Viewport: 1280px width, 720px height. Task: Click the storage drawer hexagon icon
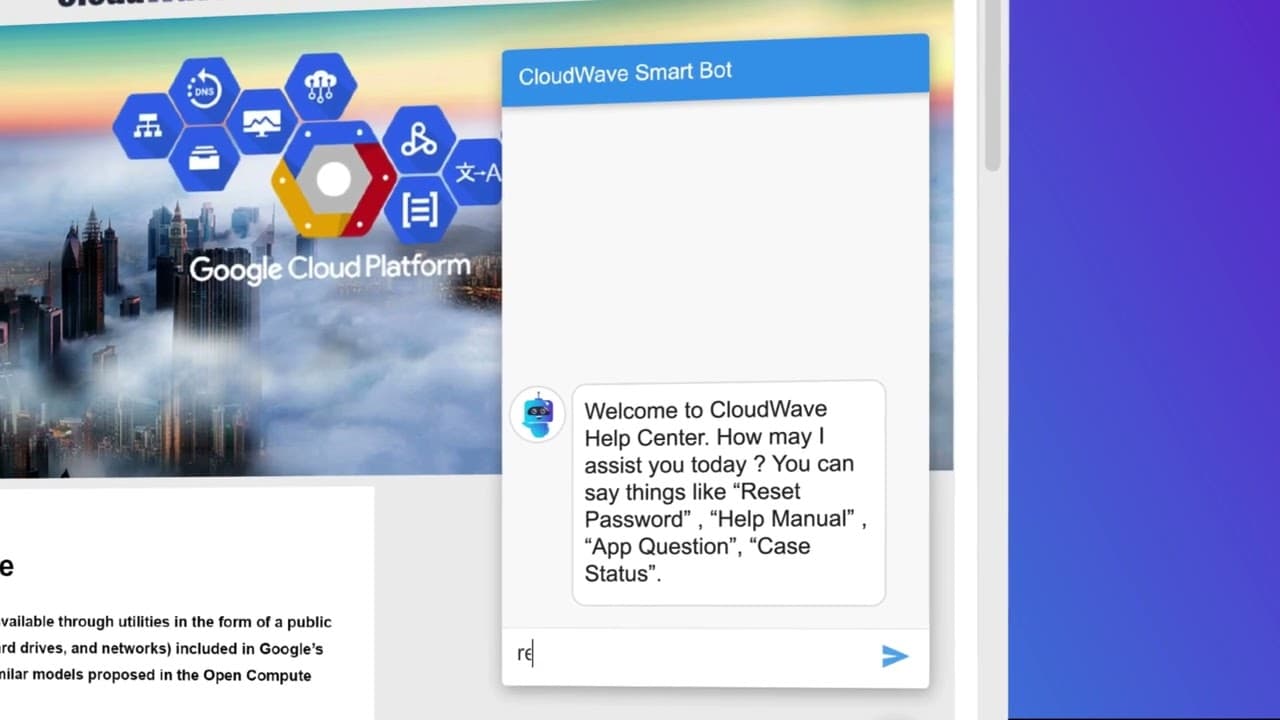[204, 158]
